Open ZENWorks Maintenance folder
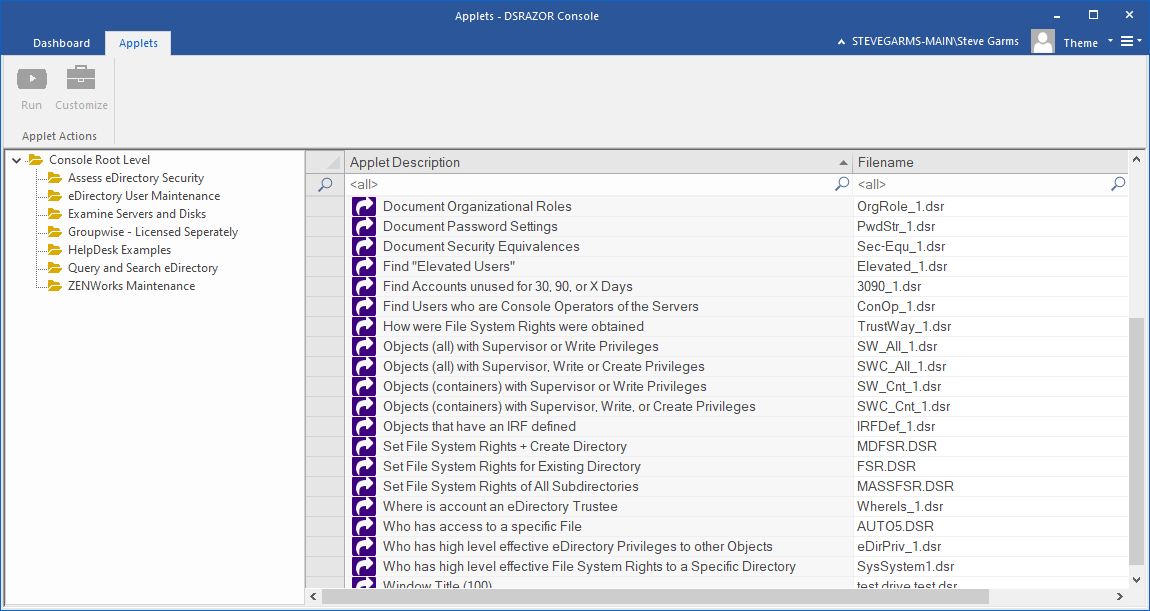 coord(131,286)
